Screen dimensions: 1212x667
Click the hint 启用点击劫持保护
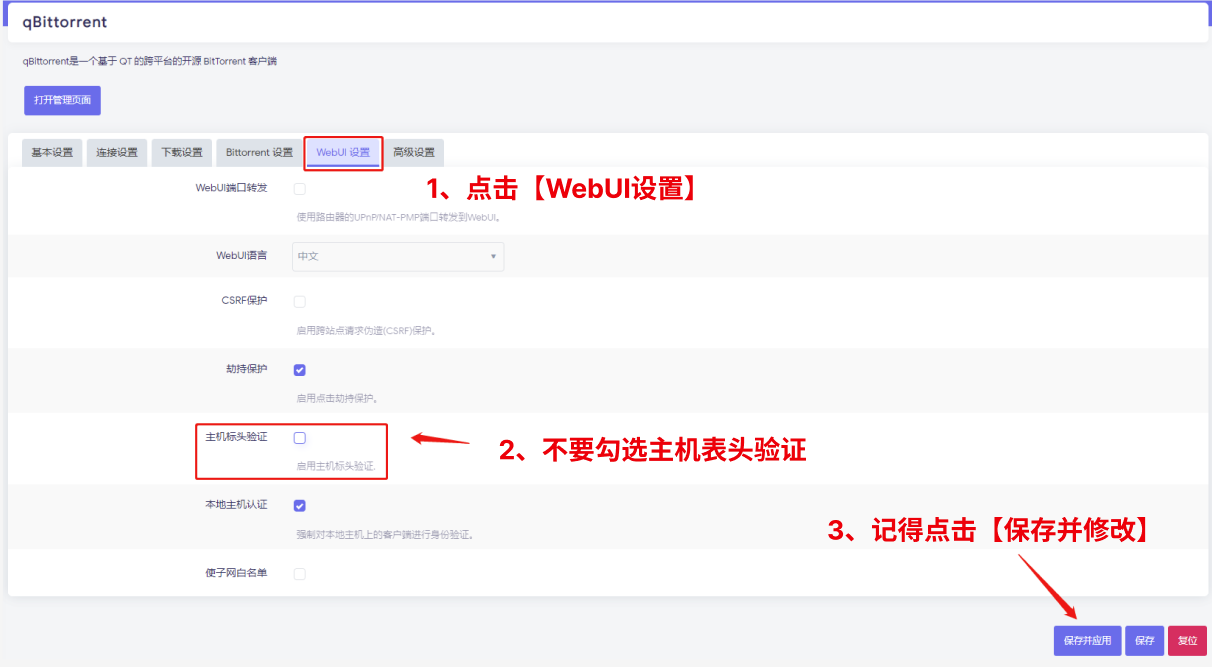[x=337, y=398]
